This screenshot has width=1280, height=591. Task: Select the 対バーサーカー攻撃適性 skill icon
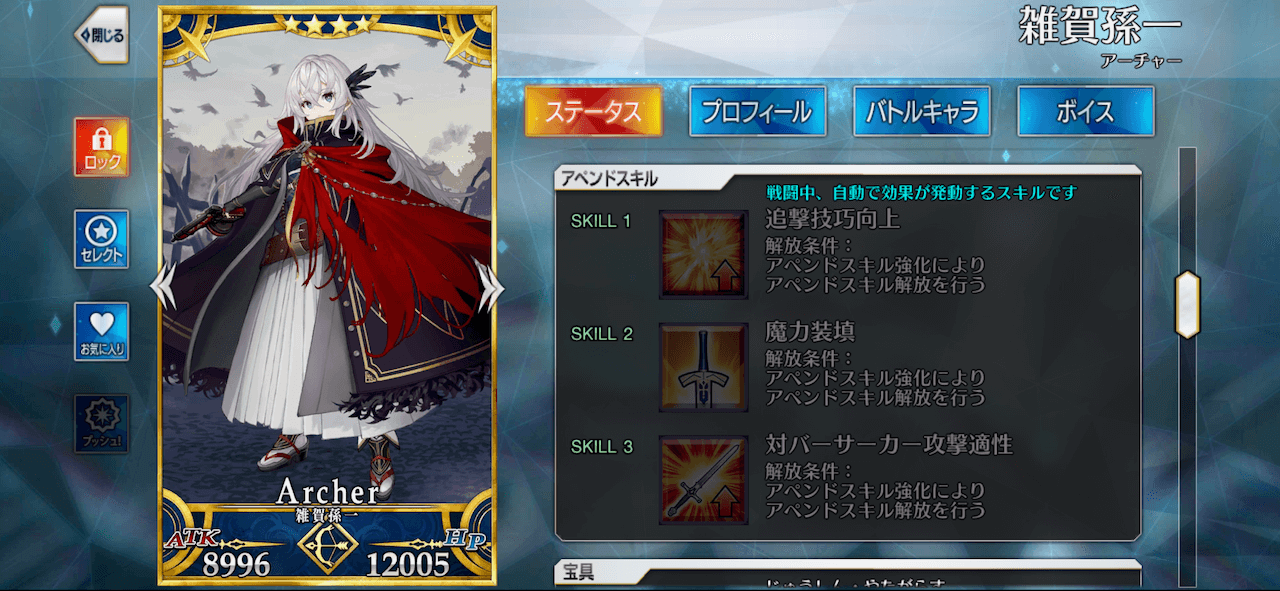pyautogui.click(x=703, y=480)
